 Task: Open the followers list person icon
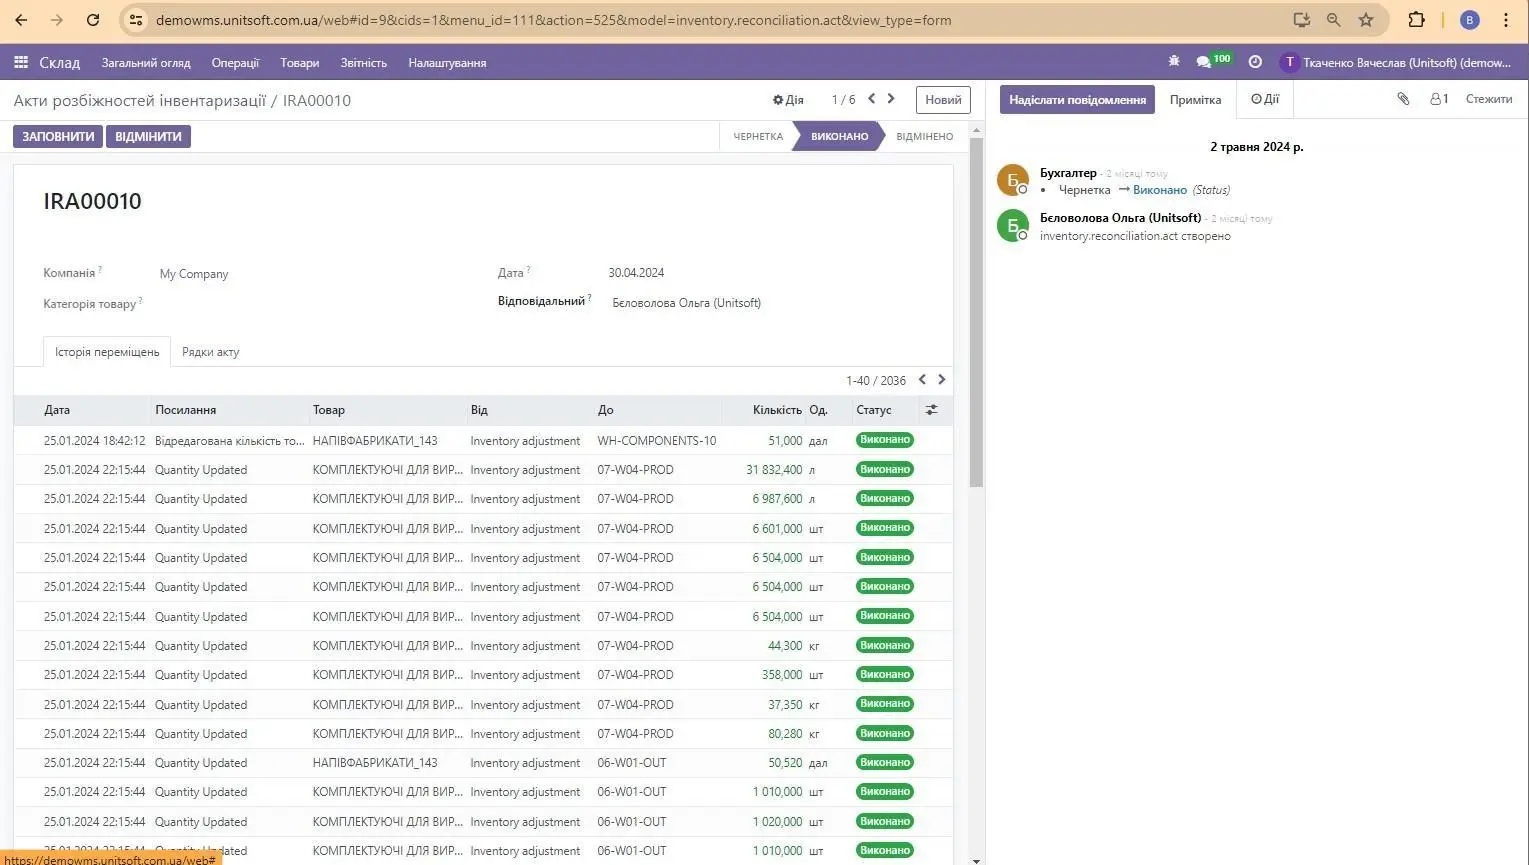point(1435,99)
